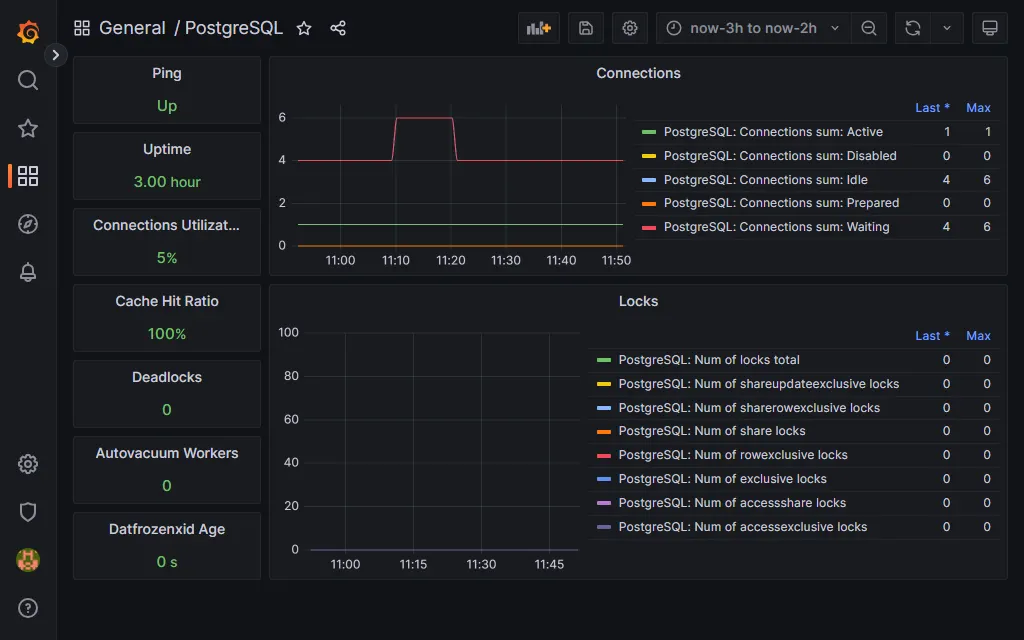Sort Connections legend by Last *

coord(932,108)
